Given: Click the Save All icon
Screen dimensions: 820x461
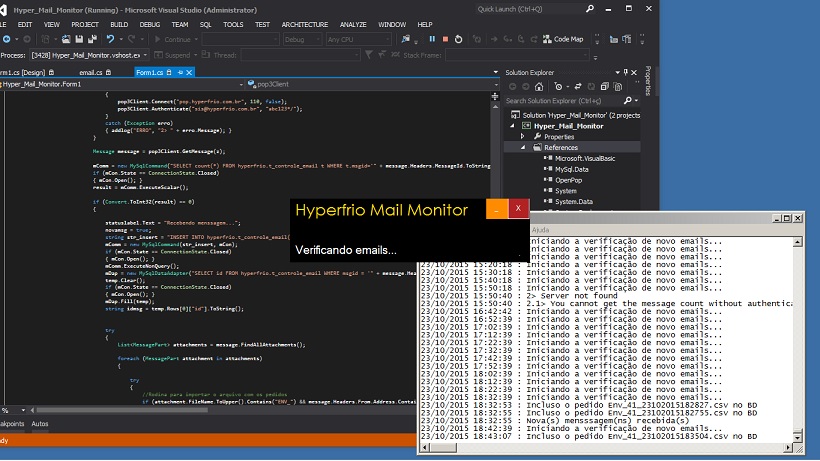Looking at the screenshot, I should click(x=93, y=39).
